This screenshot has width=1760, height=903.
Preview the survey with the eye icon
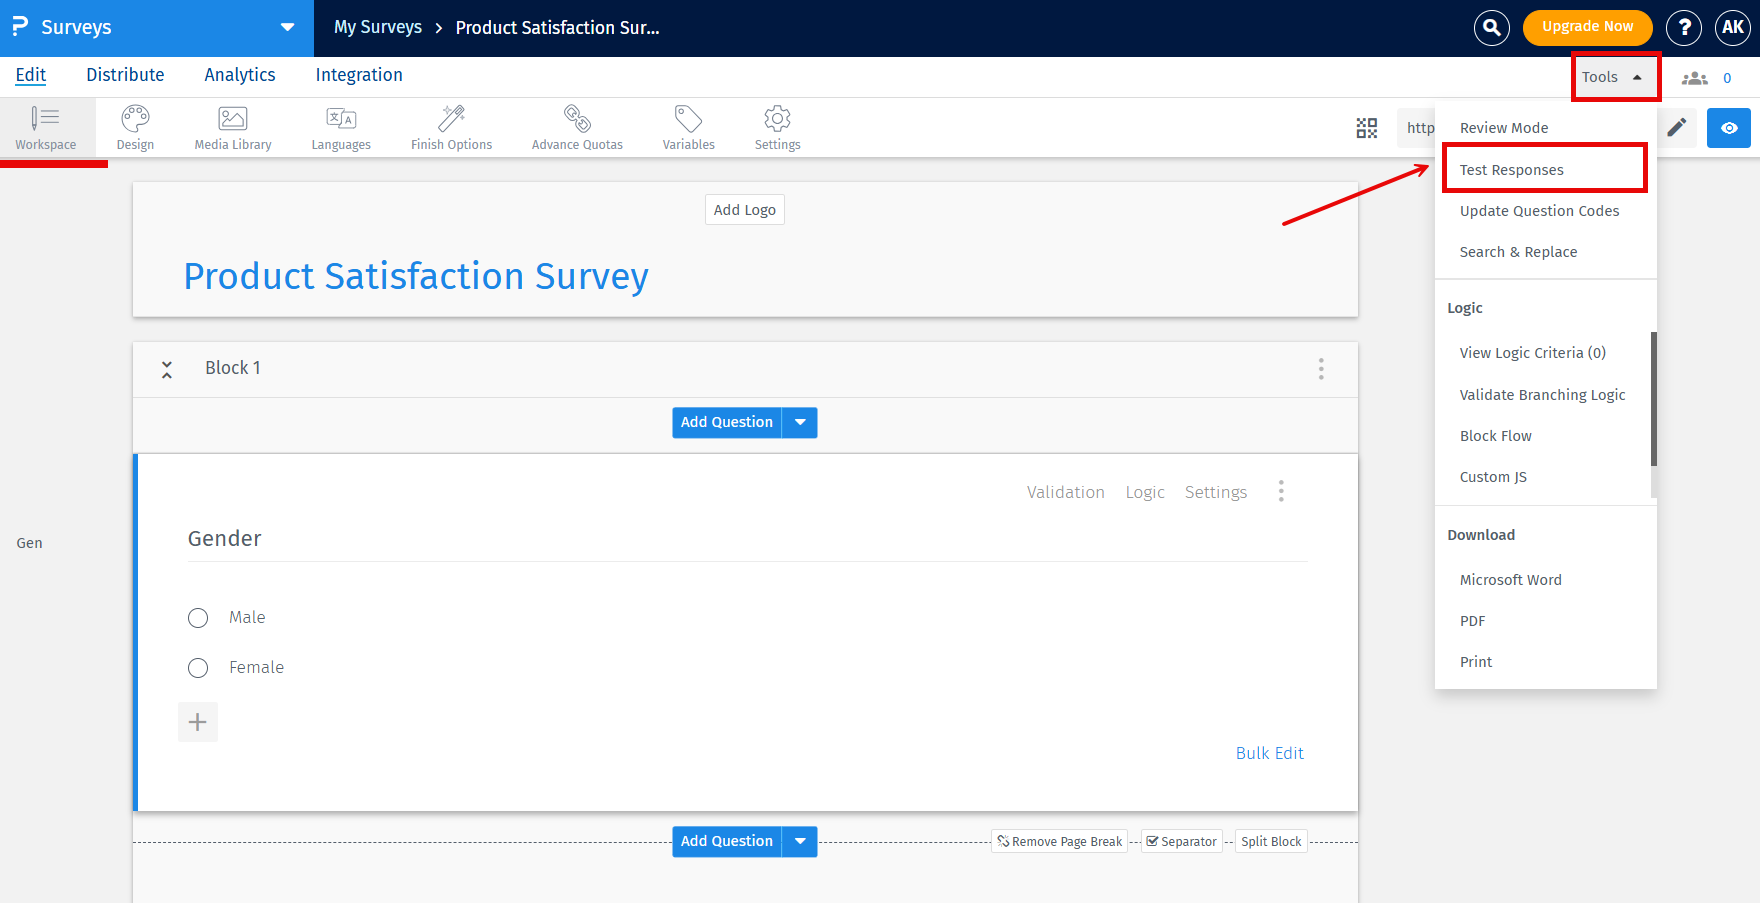1728,128
